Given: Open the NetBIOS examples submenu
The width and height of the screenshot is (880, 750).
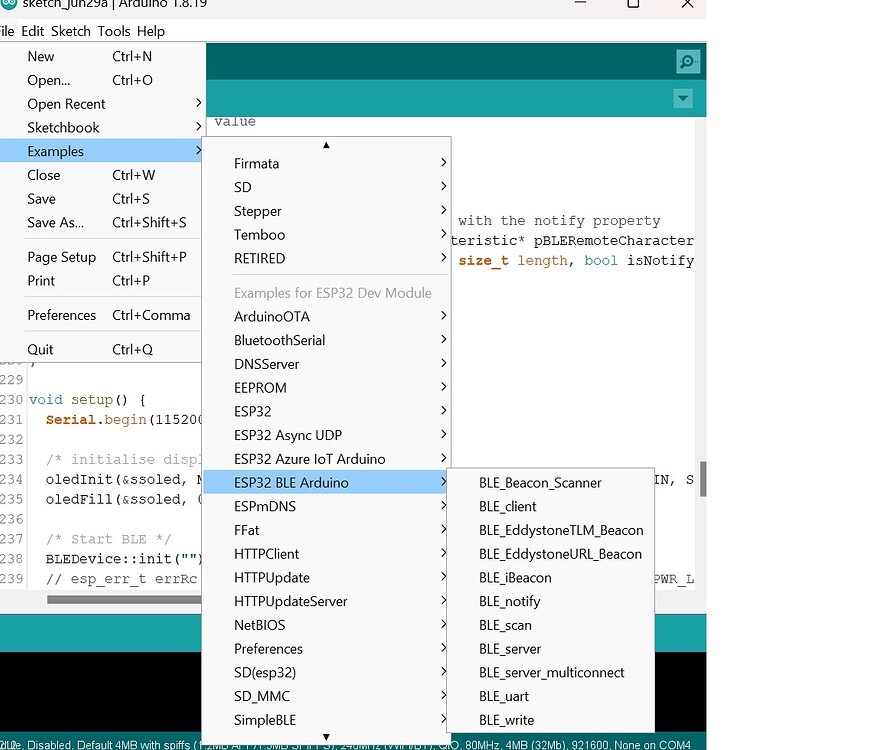Looking at the screenshot, I should (326, 625).
